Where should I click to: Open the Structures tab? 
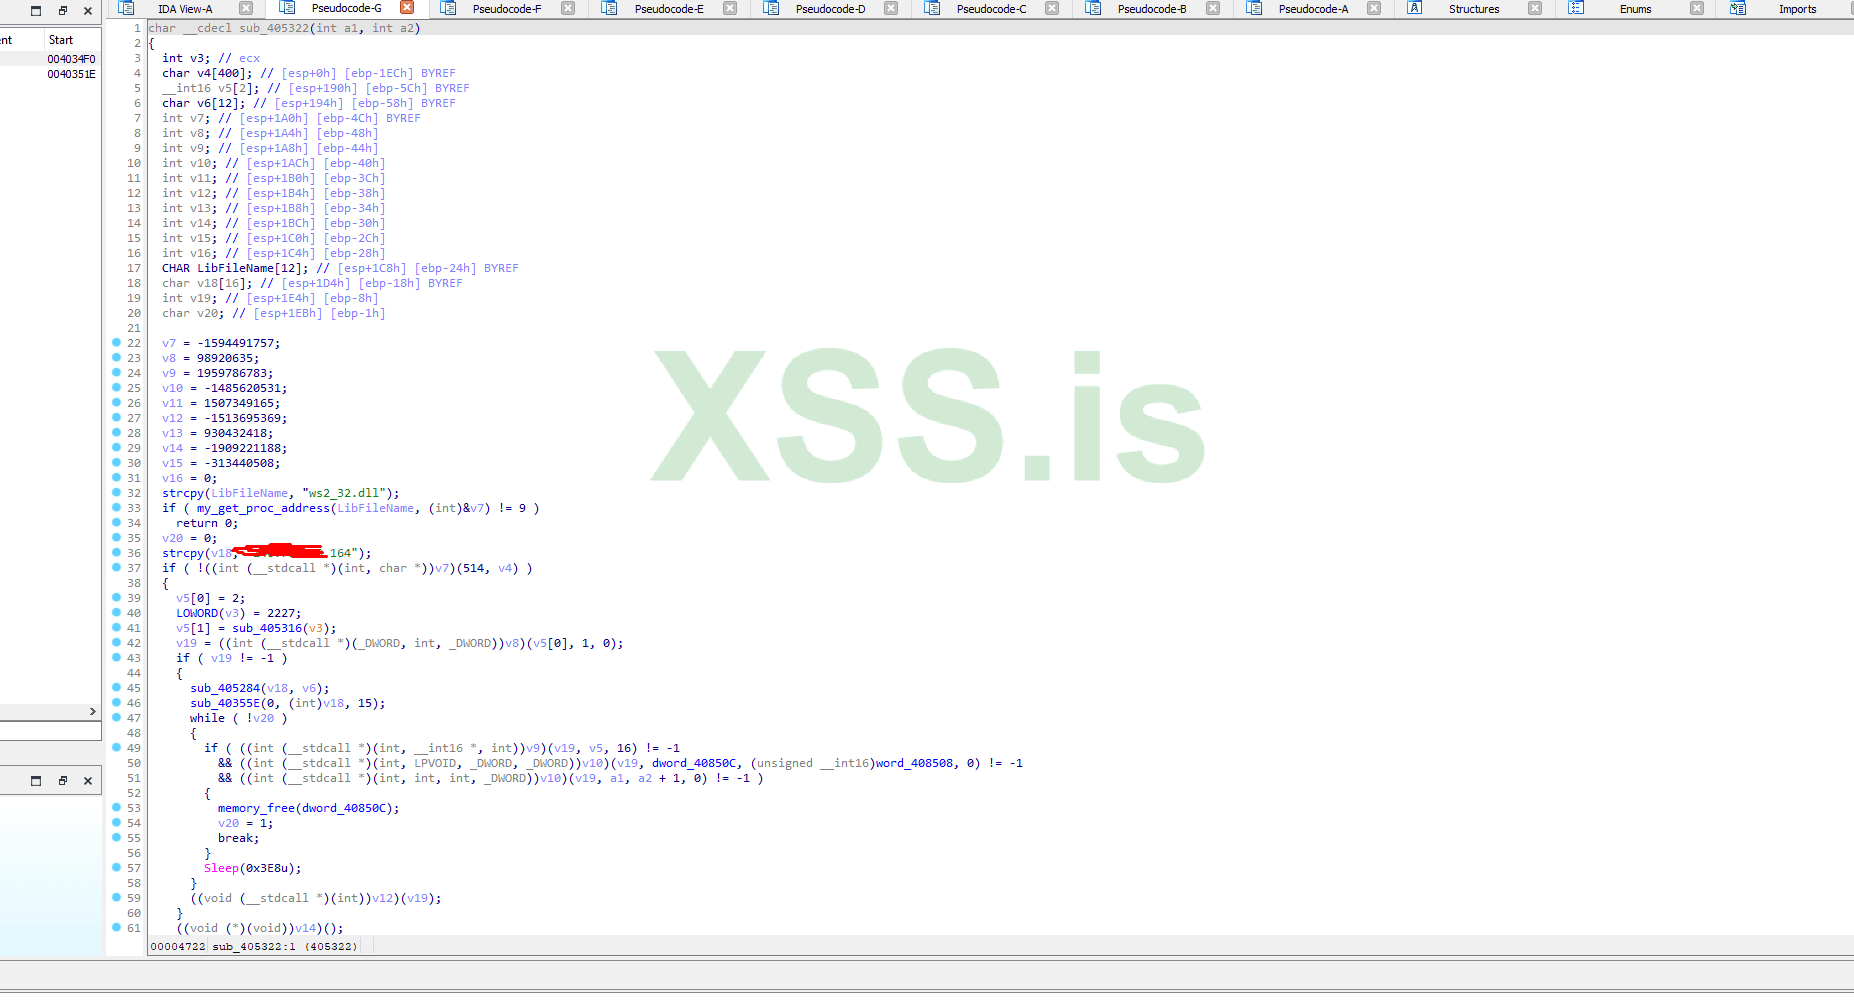click(x=1474, y=9)
